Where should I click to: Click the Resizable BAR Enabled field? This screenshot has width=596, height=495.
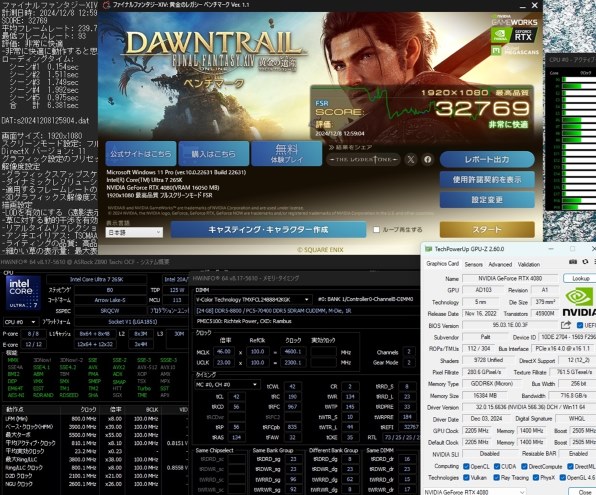tap(578, 454)
